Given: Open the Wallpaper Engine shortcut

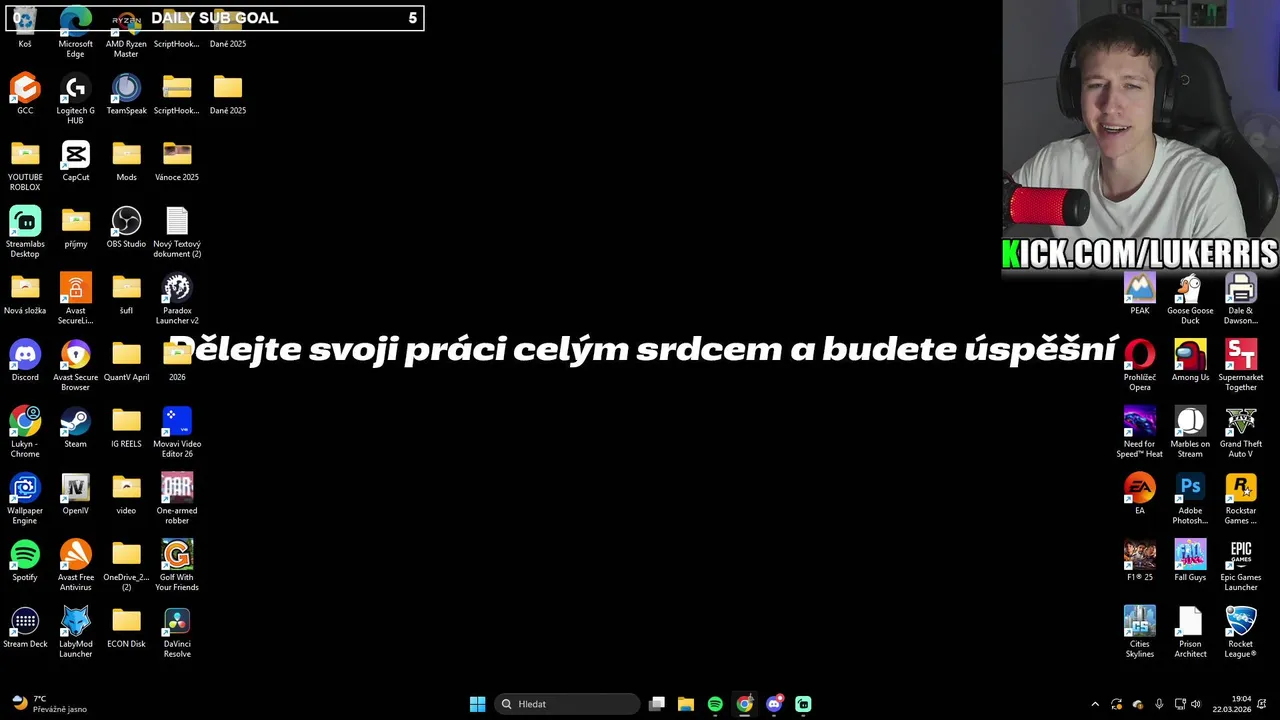Looking at the screenshot, I should (25, 499).
